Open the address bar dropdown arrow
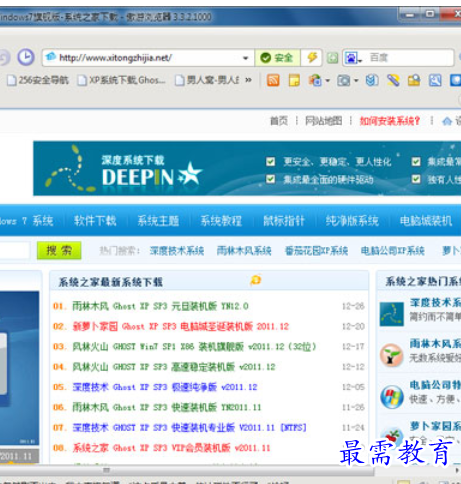The height and width of the screenshot is (484, 461). pyautogui.click(x=246, y=58)
